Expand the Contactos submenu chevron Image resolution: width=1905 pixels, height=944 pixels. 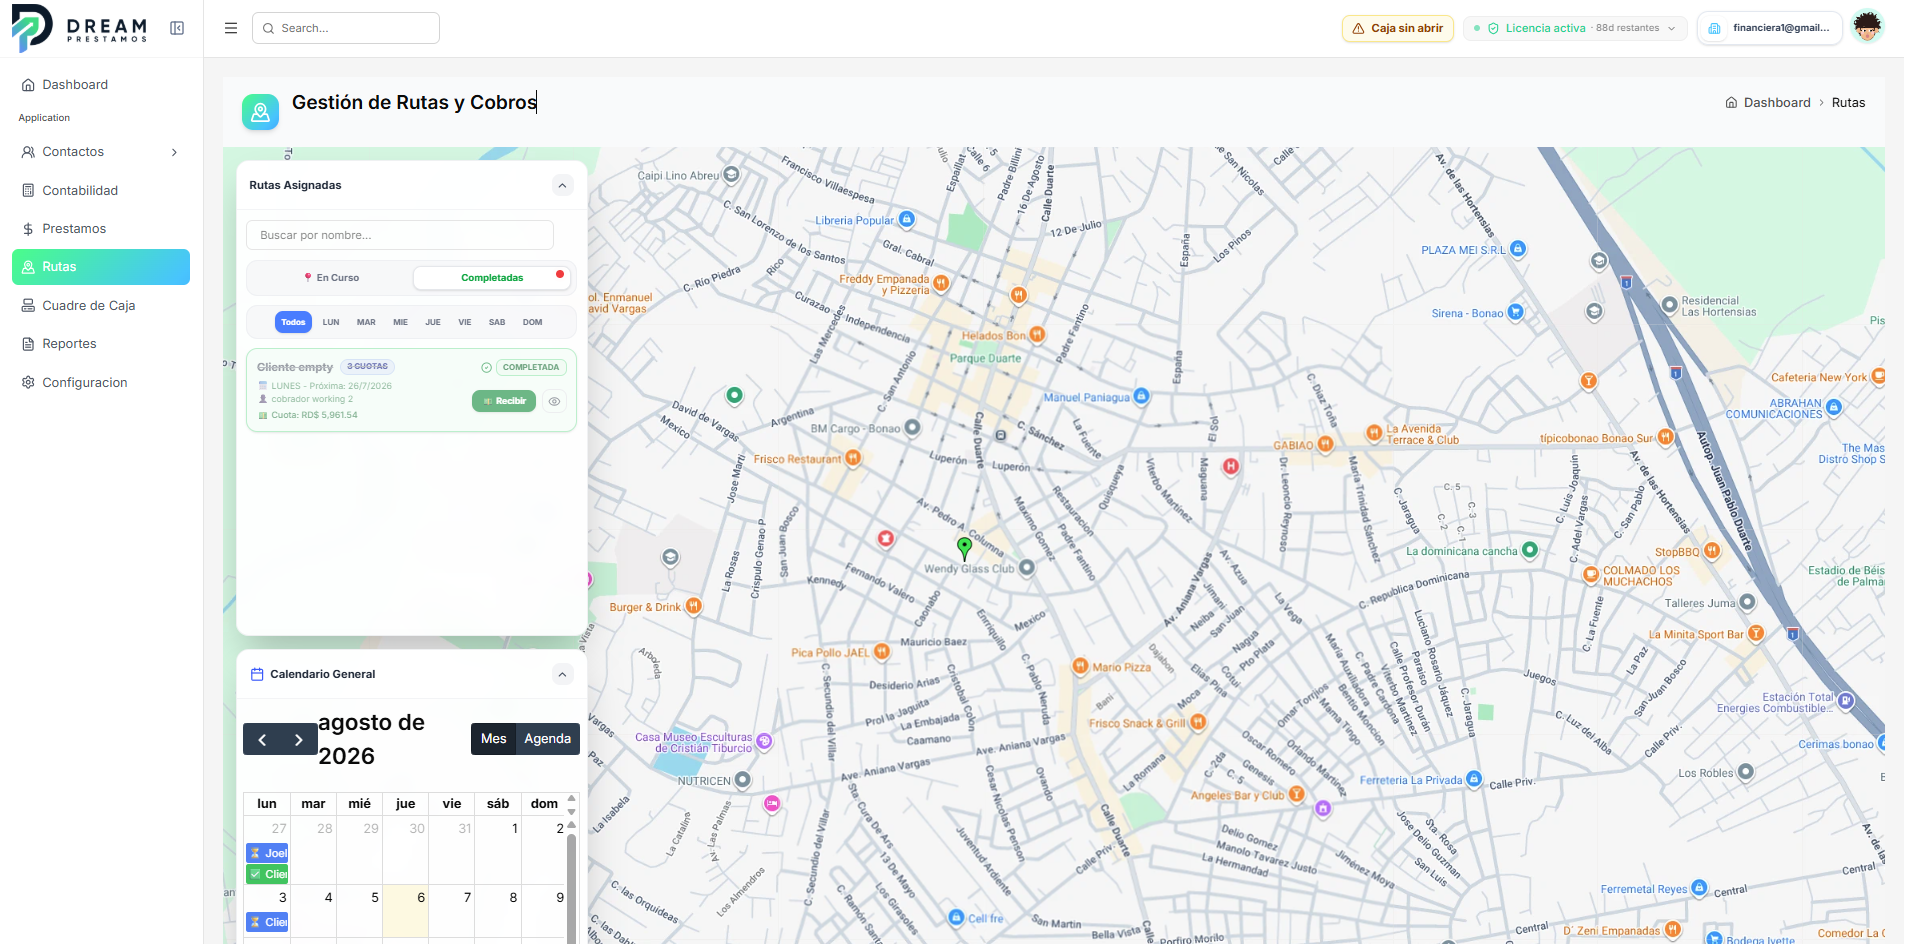[174, 152]
